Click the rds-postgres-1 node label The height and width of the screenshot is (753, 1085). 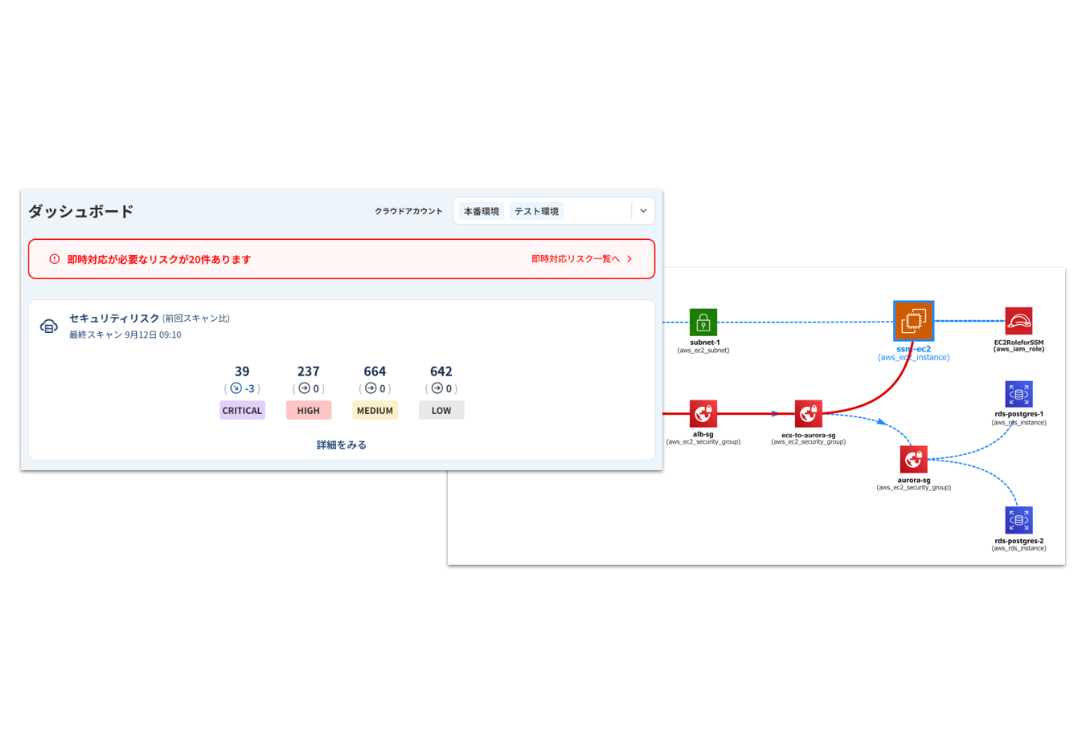pos(1019,414)
